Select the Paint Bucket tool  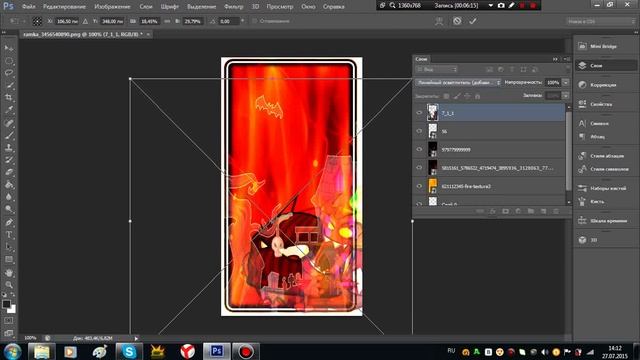(9, 184)
